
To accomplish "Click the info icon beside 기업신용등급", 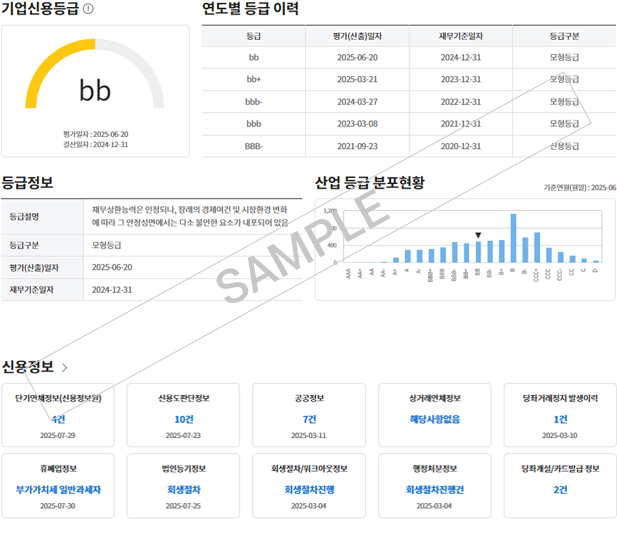I will click(89, 9).
